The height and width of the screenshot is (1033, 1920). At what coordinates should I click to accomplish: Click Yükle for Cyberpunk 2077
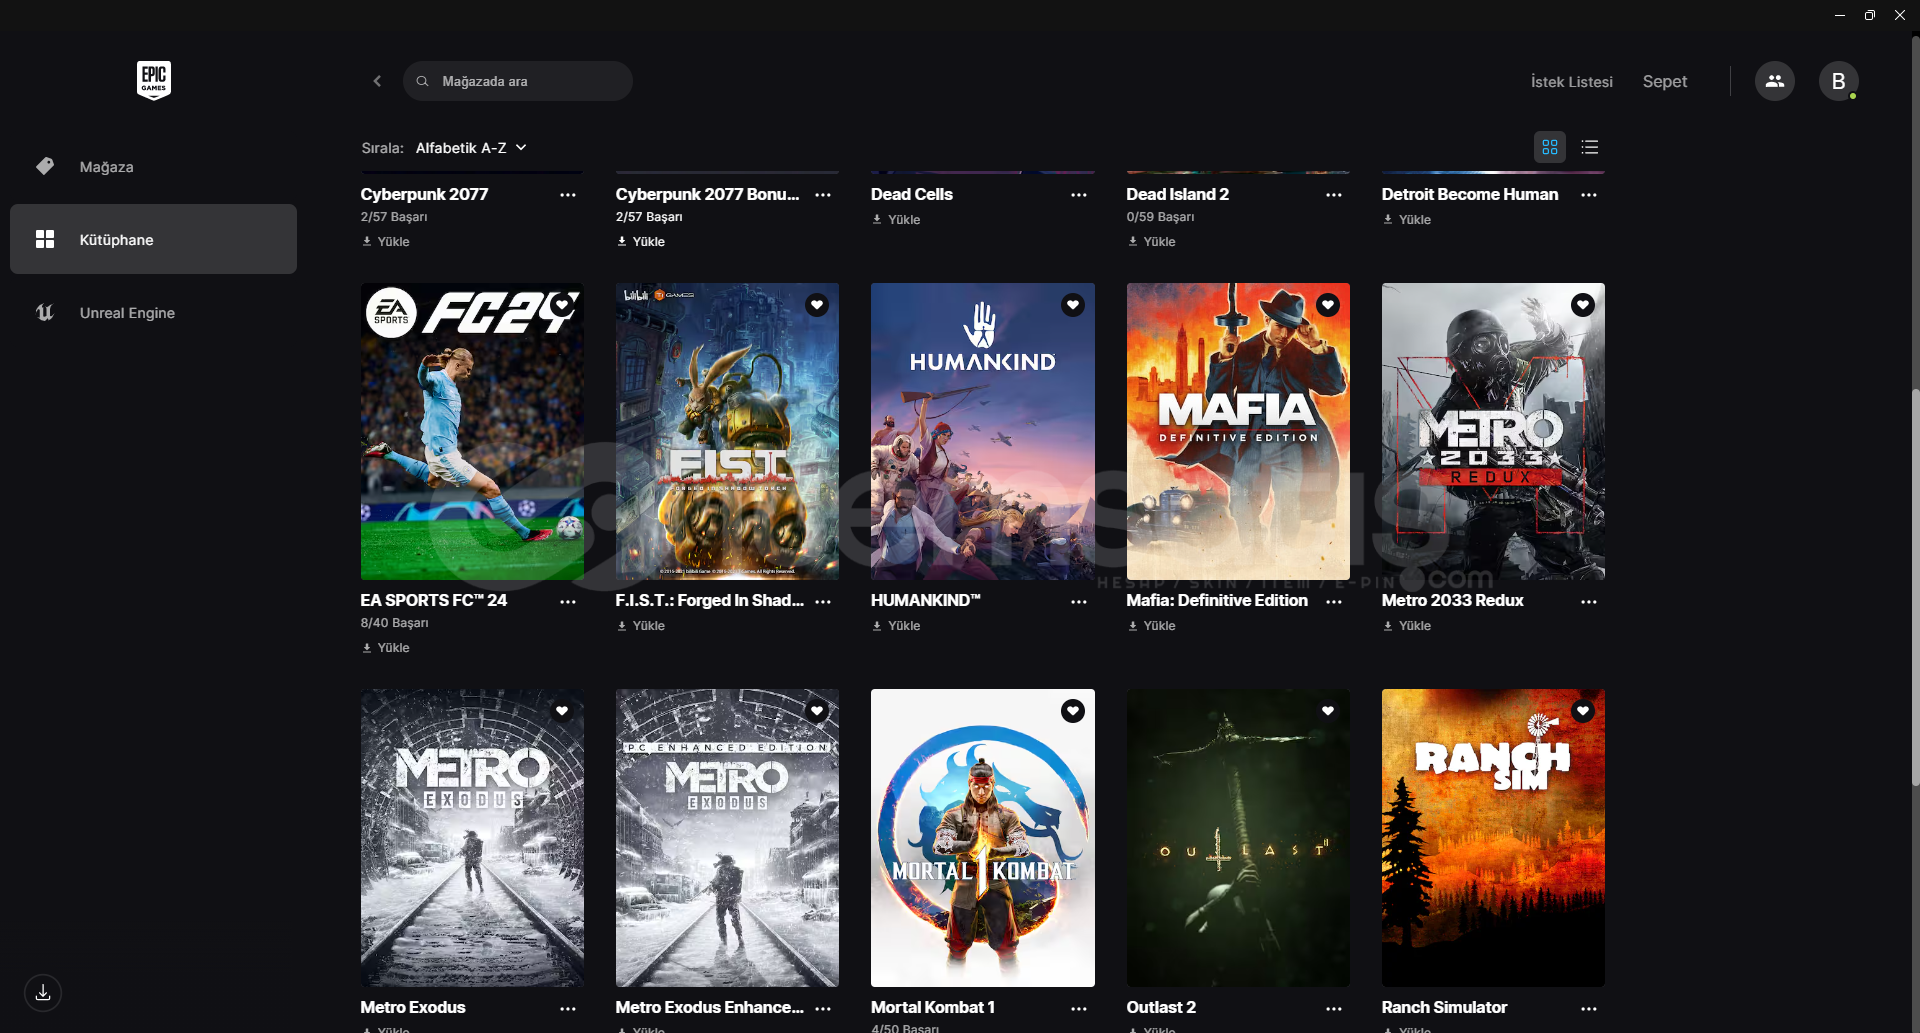point(386,242)
